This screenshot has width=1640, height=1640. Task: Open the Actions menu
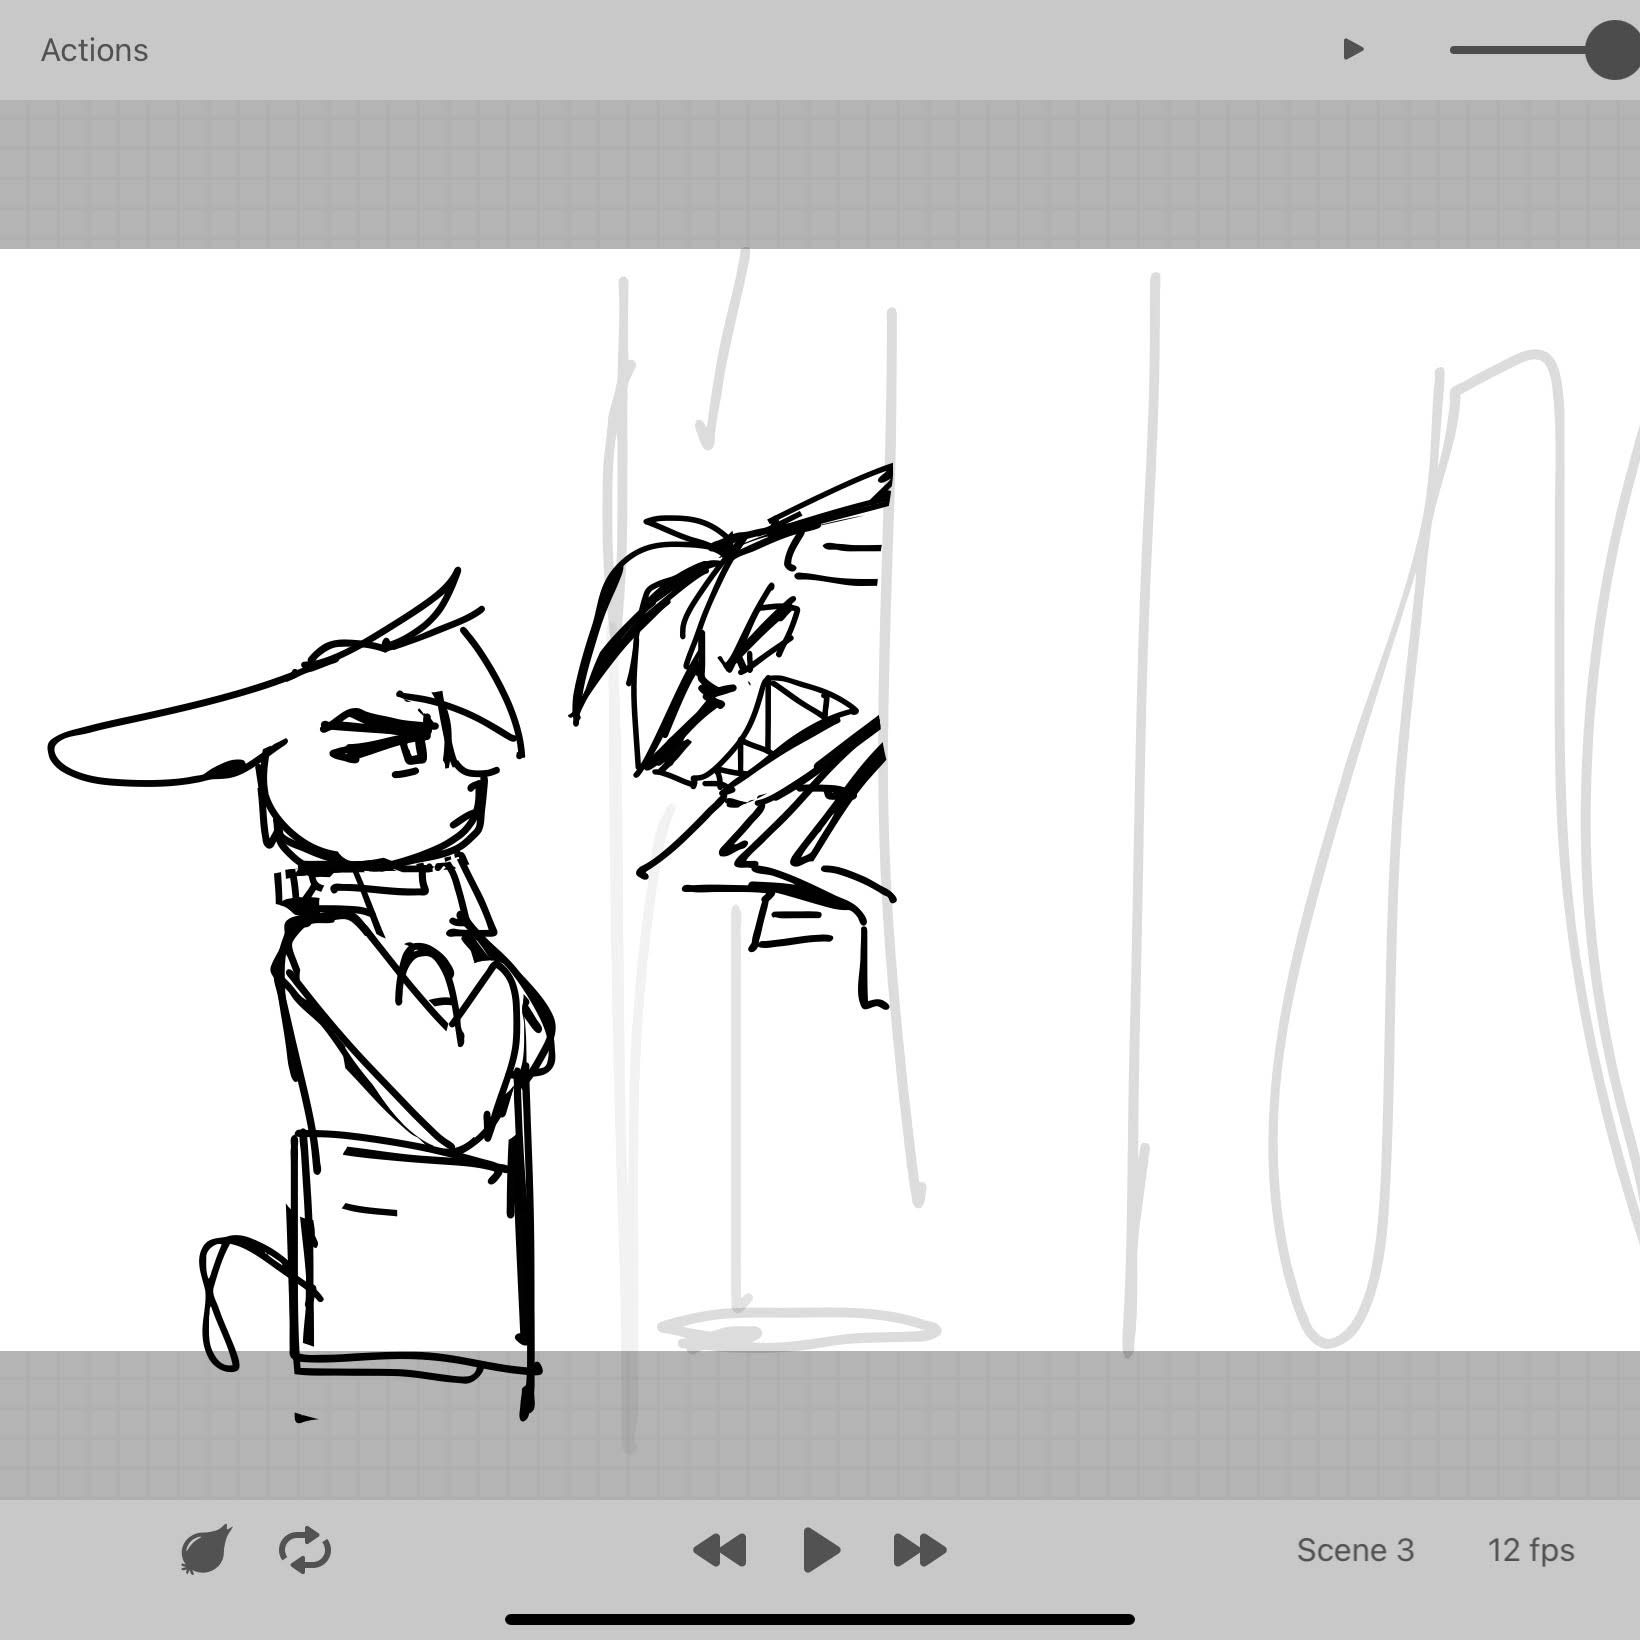(94, 50)
